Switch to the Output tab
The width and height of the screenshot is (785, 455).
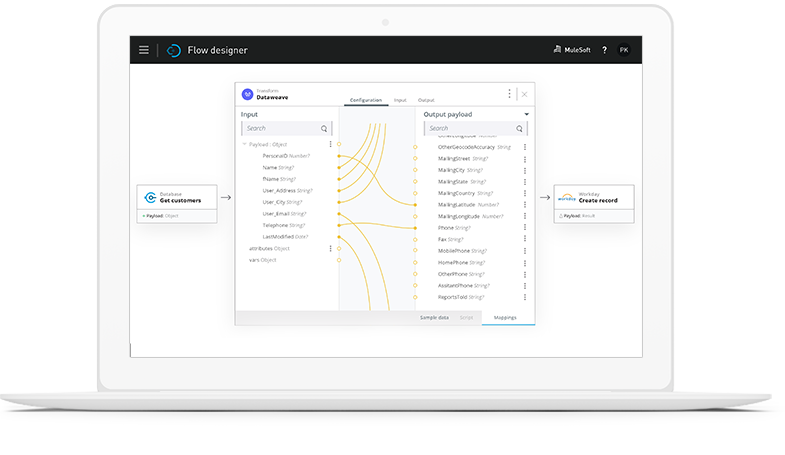point(426,100)
